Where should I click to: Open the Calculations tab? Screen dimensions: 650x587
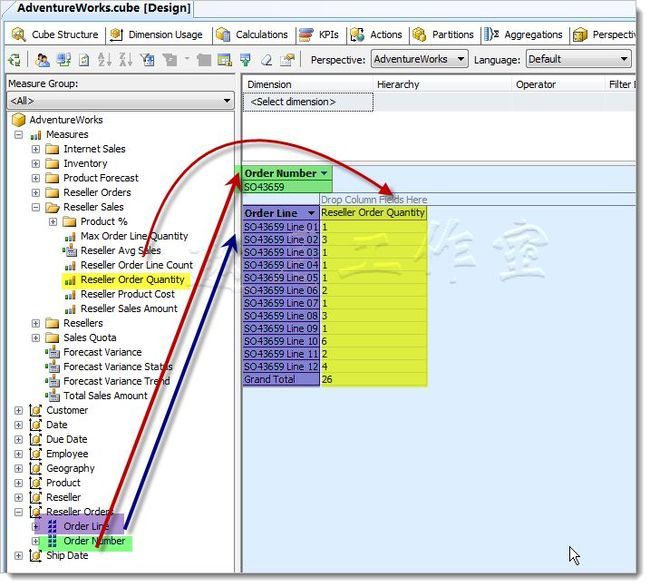(253, 35)
